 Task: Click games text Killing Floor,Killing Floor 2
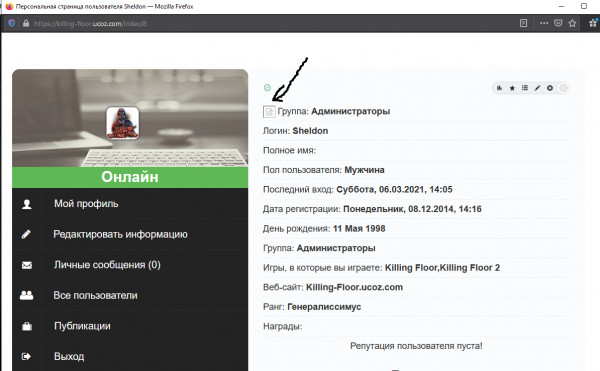point(442,268)
